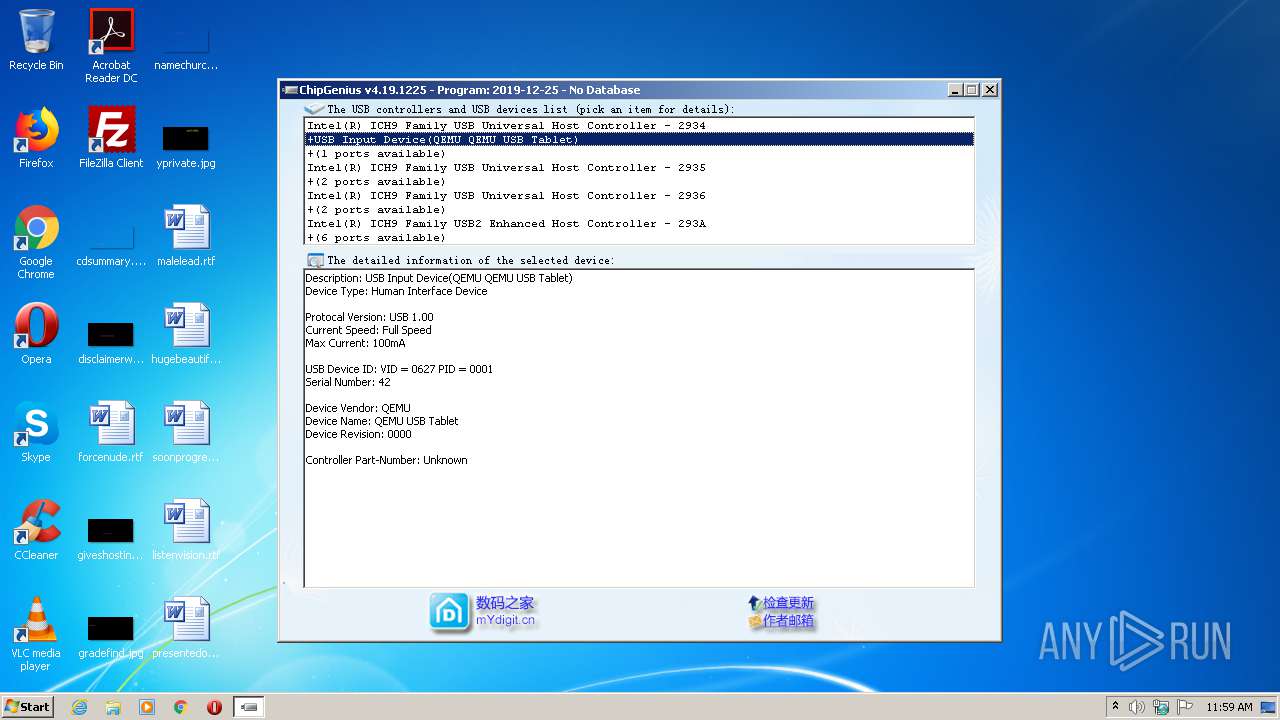Minimize the ChipGenius window
This screenshot has width=1280, height=720.
[955, 90]
